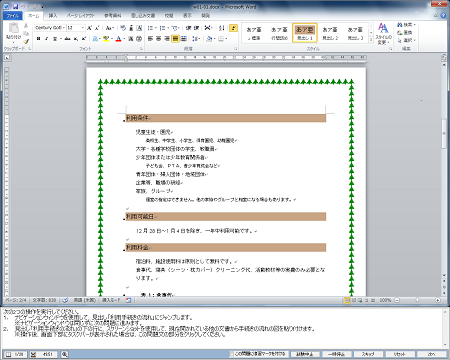Select the Format Painter brush icon
This screenshot has height=360, width=450.
pos(26,41)
